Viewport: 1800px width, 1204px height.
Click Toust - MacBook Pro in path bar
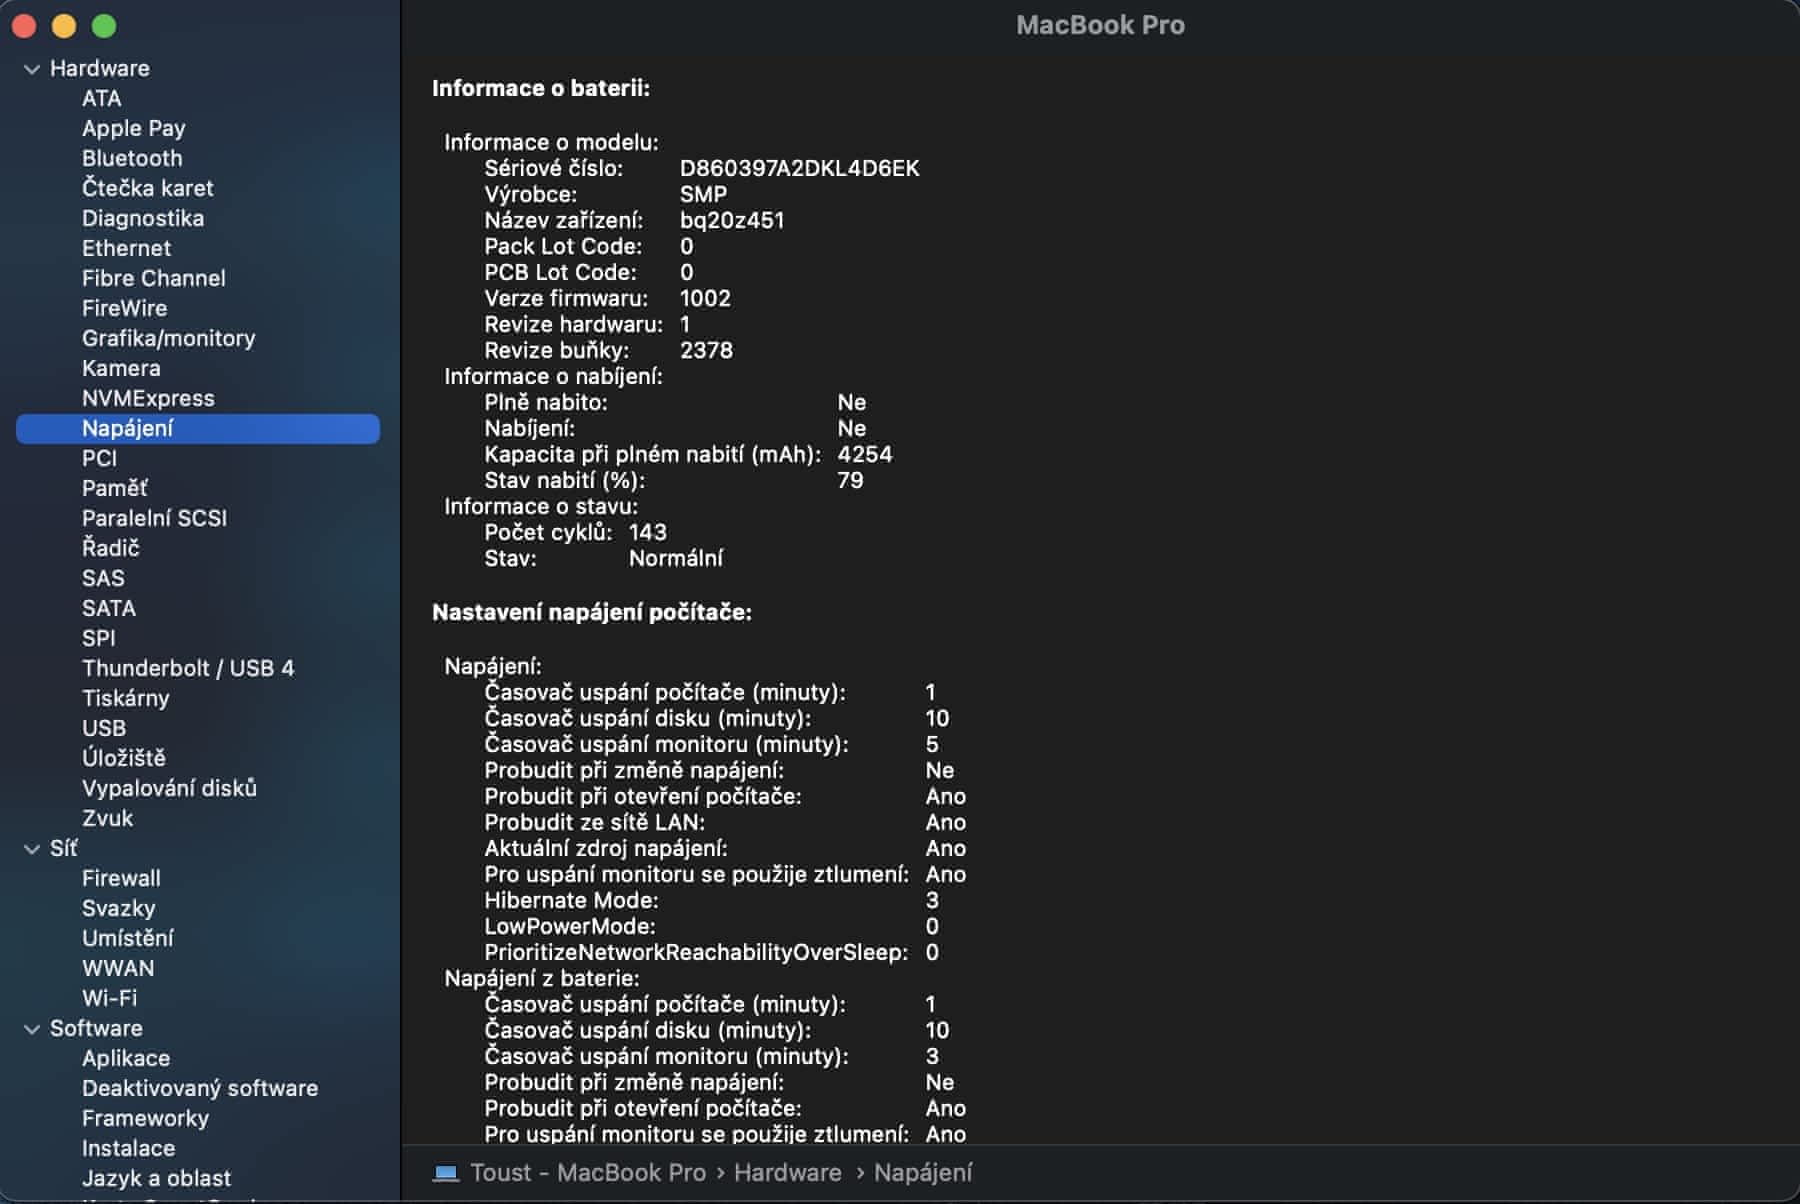588,1173
